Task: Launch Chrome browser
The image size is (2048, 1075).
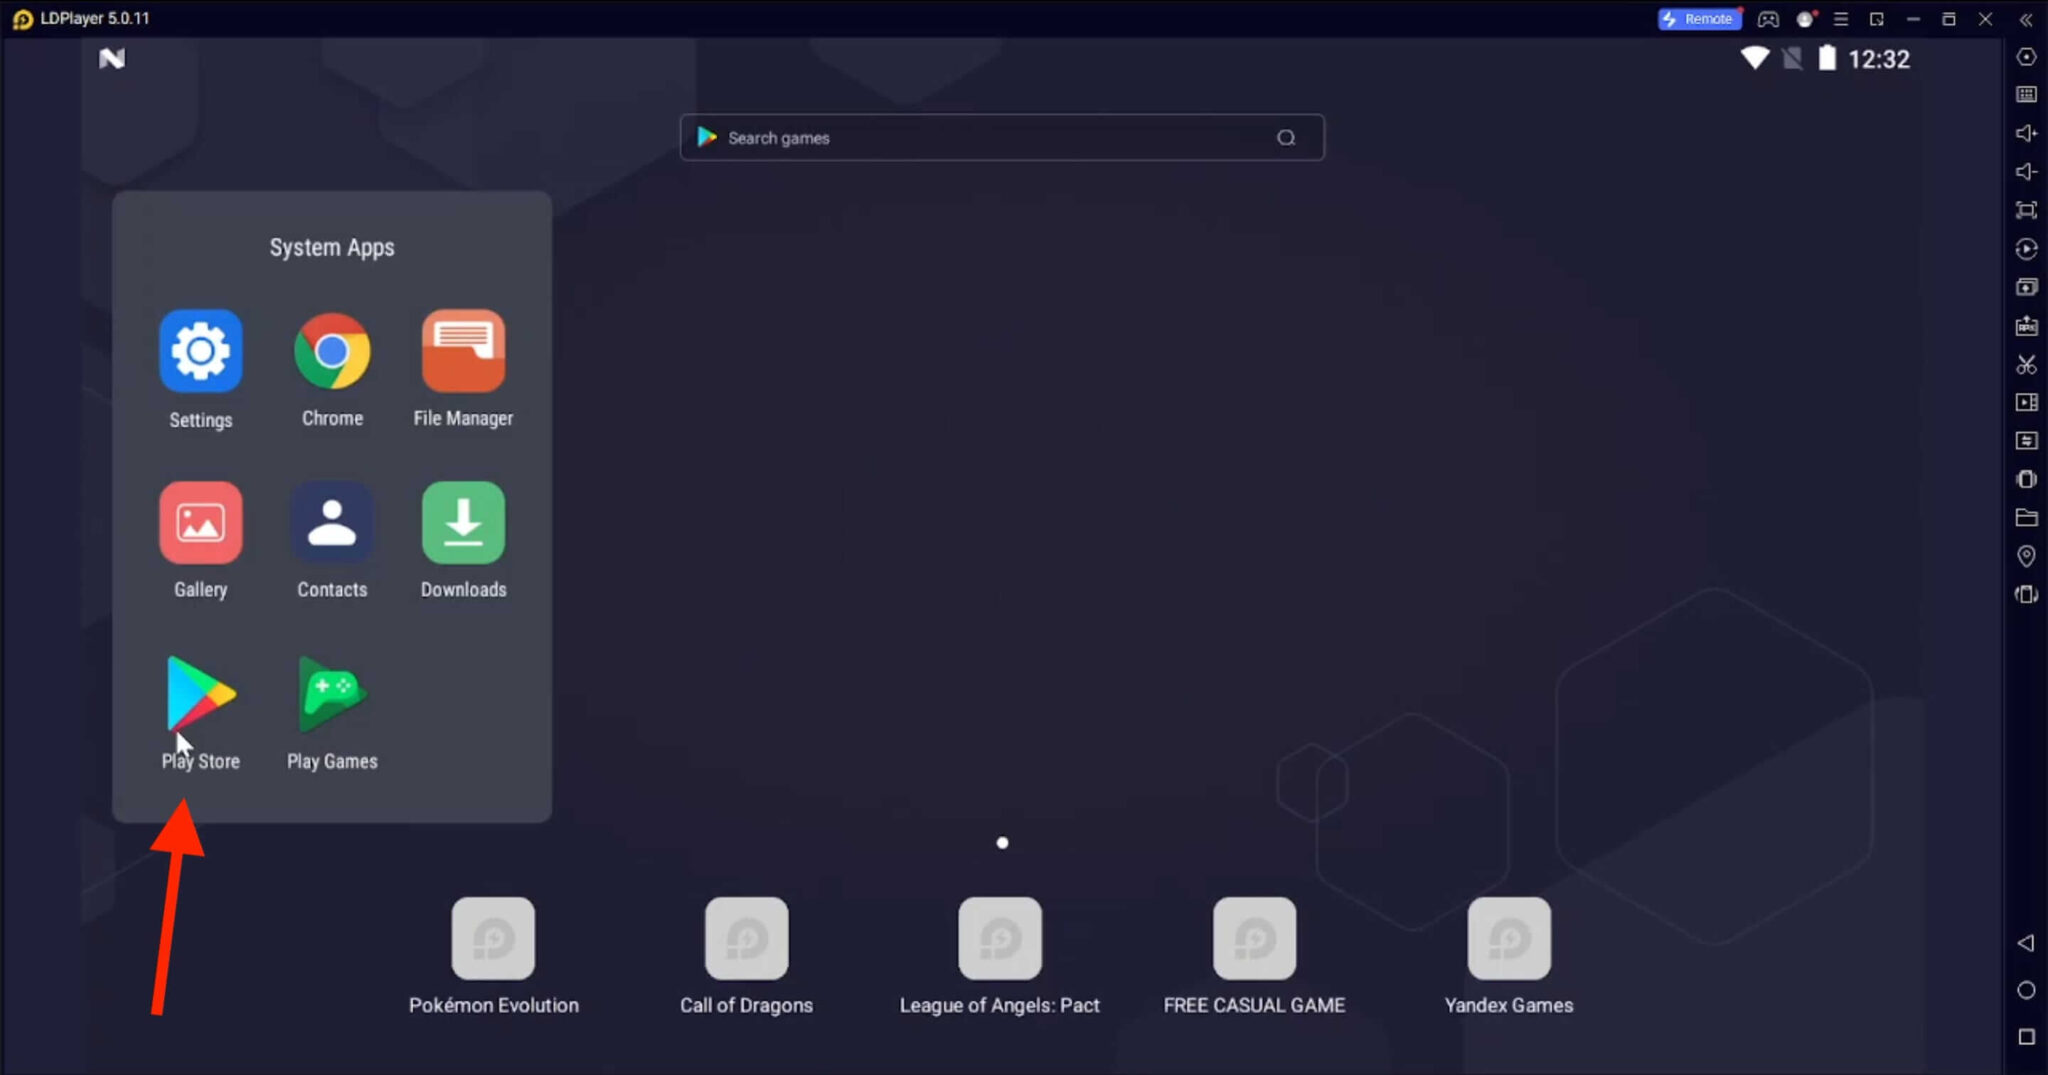Action: (x=332, y=351)
